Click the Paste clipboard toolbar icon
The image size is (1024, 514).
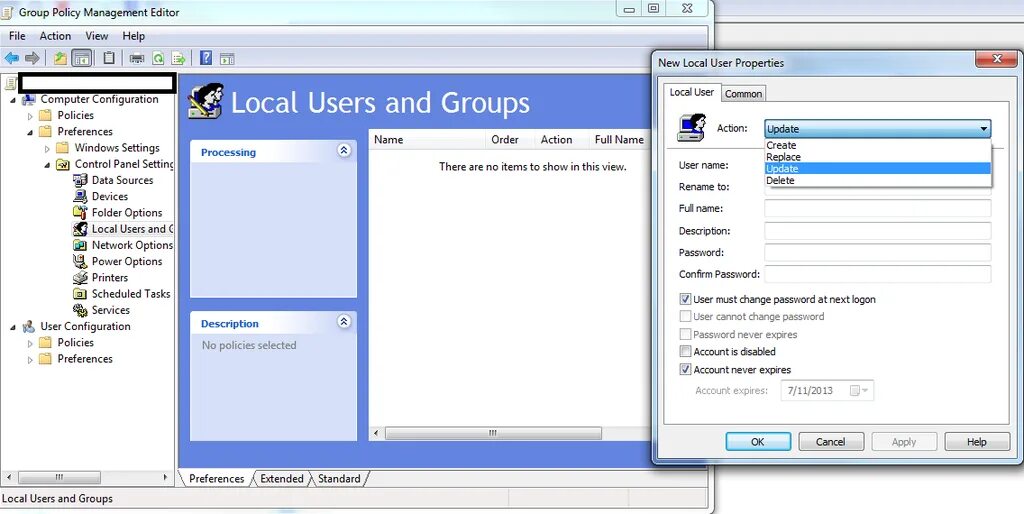point(110,58)
